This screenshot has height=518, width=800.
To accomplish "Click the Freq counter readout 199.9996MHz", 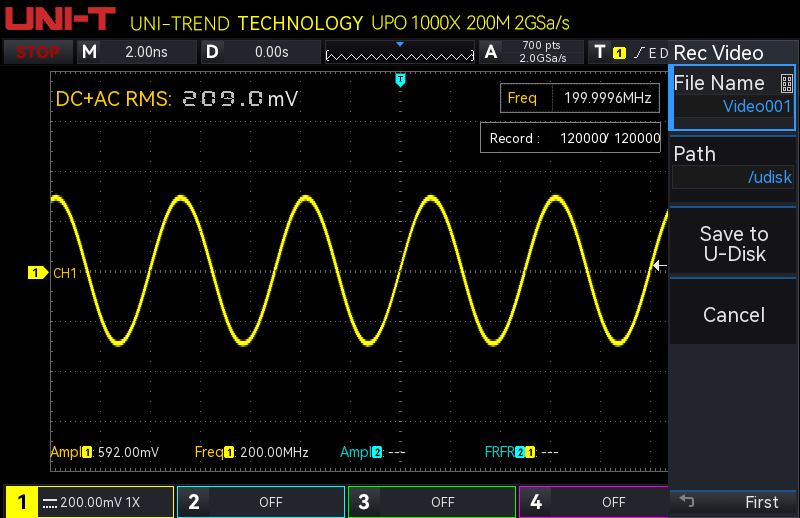I will point(580,98).
